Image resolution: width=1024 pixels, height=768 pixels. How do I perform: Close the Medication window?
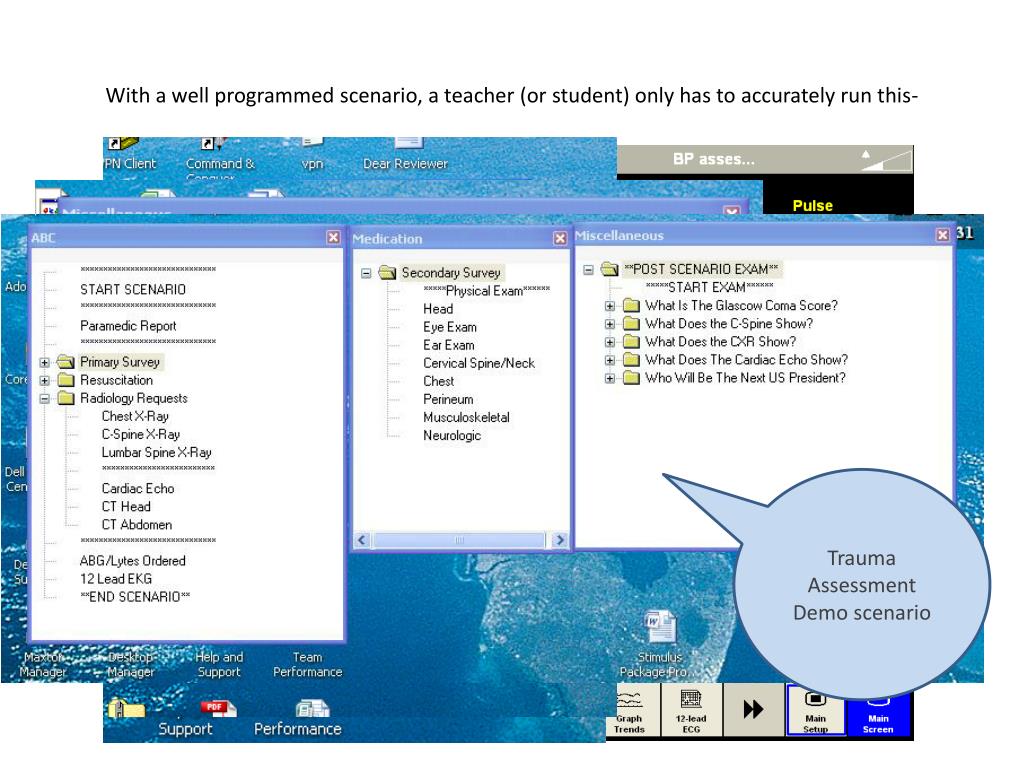tap(560, 238)
